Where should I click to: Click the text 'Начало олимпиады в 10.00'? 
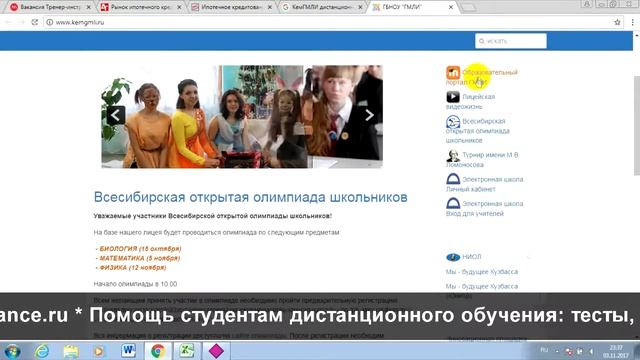(135, 284)
